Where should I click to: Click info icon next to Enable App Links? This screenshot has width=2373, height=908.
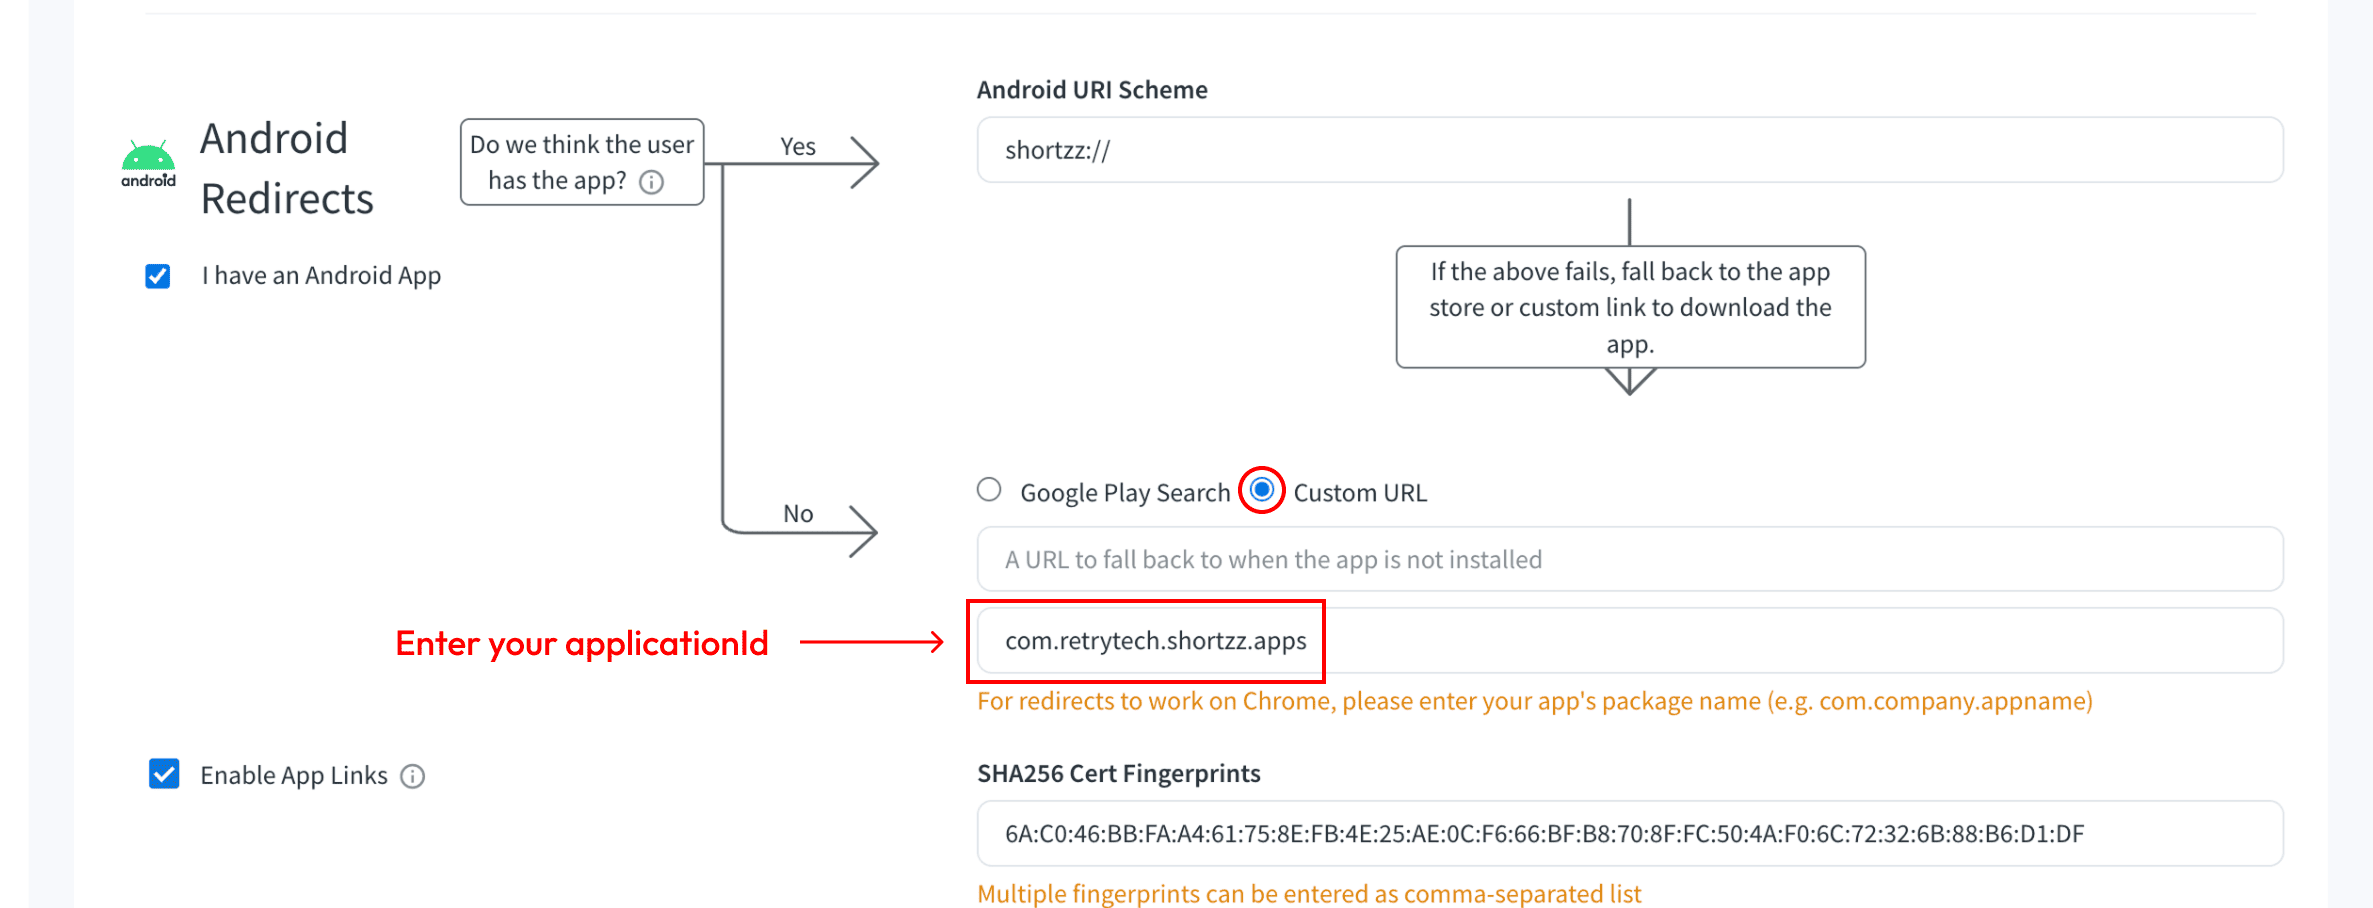coord(413,776)
